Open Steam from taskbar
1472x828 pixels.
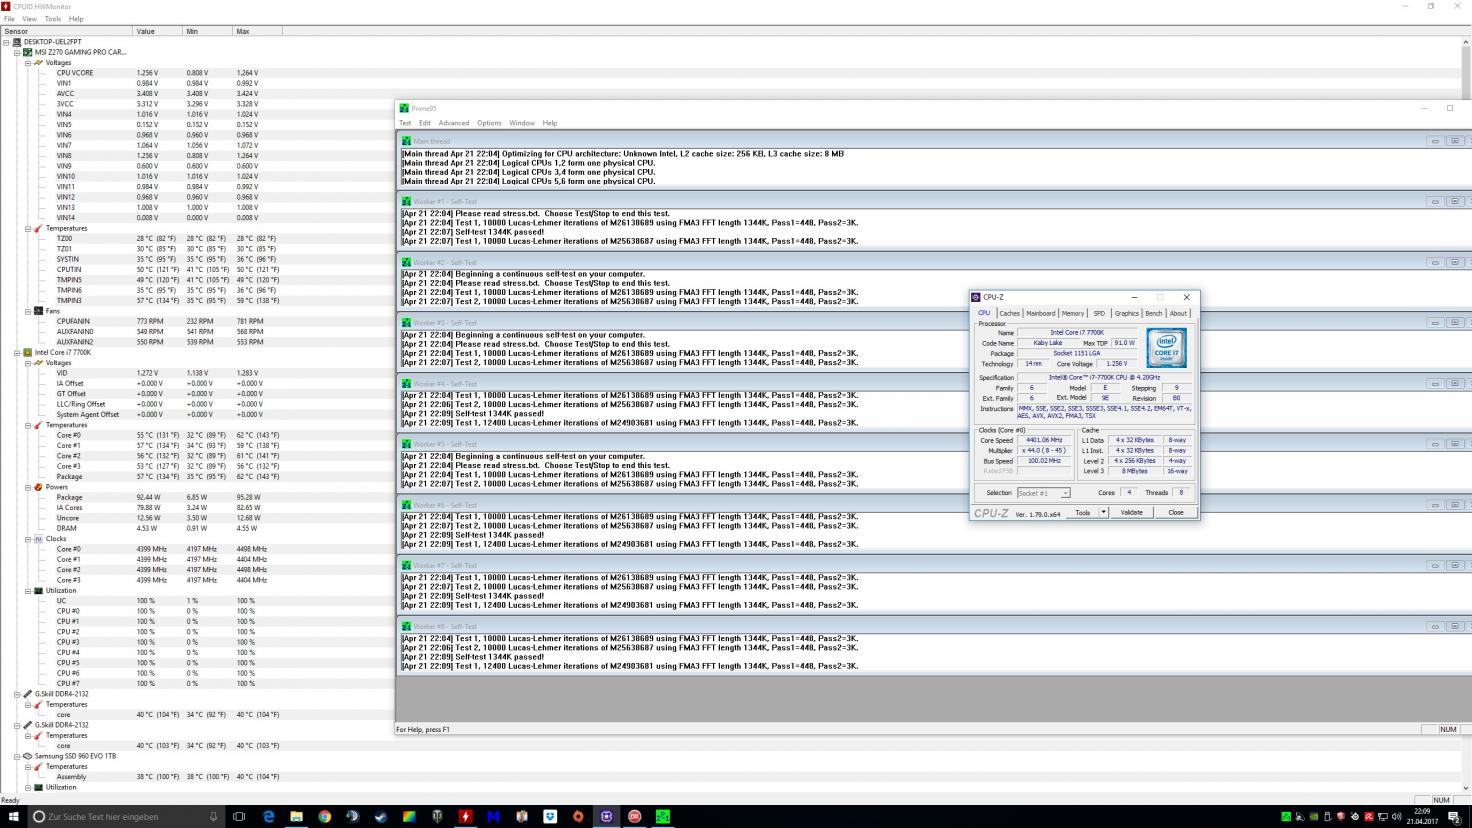380,816
